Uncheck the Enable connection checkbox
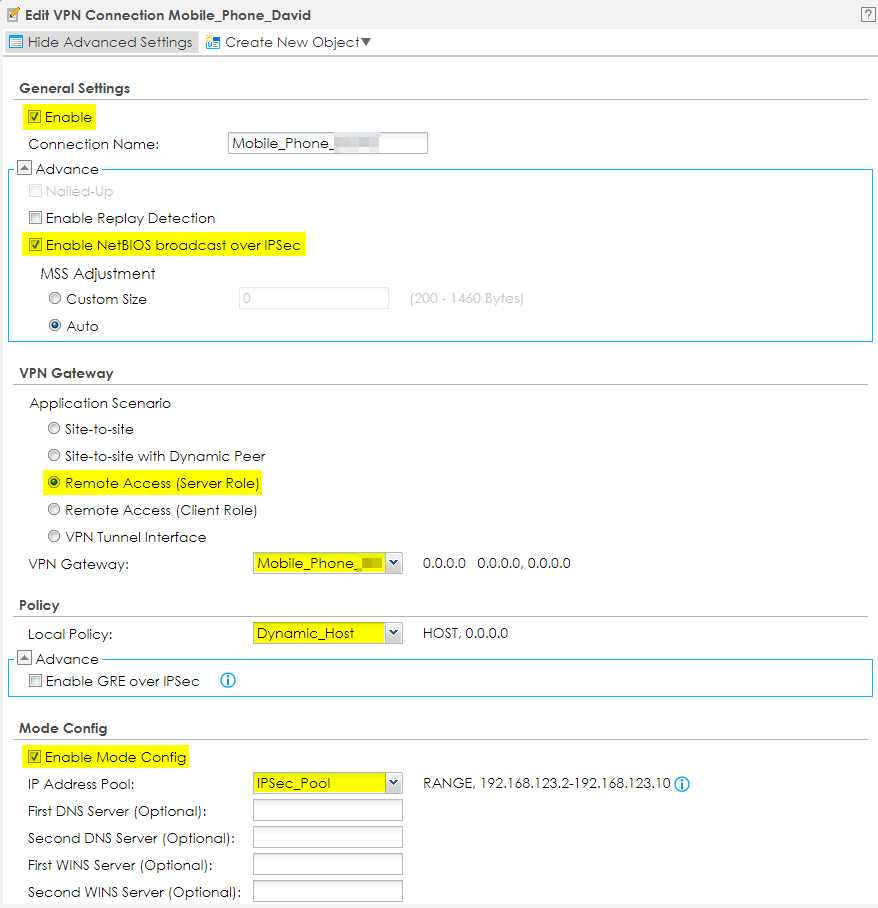 tap(35, 117)
